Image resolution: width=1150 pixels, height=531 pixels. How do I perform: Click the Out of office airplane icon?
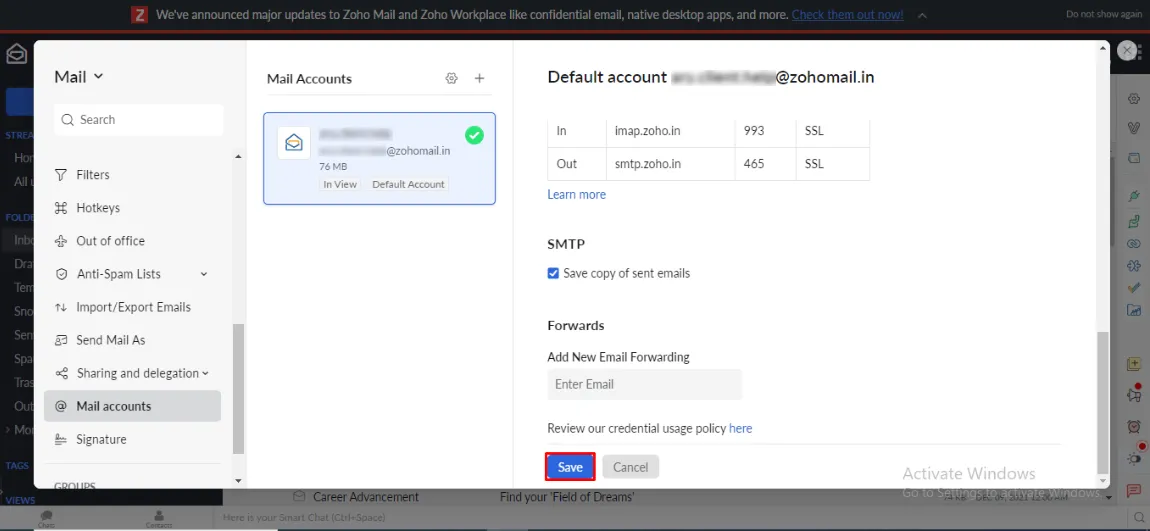pyautogui.click(x=61, y=241)
